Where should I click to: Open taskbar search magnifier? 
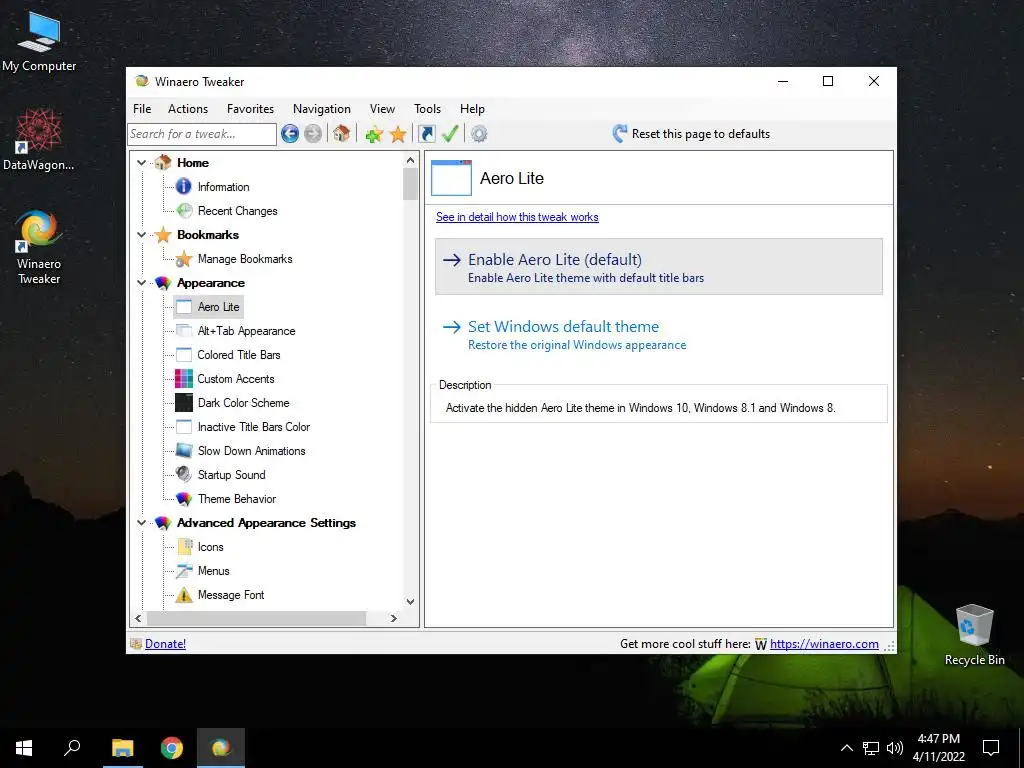(72, 748)
